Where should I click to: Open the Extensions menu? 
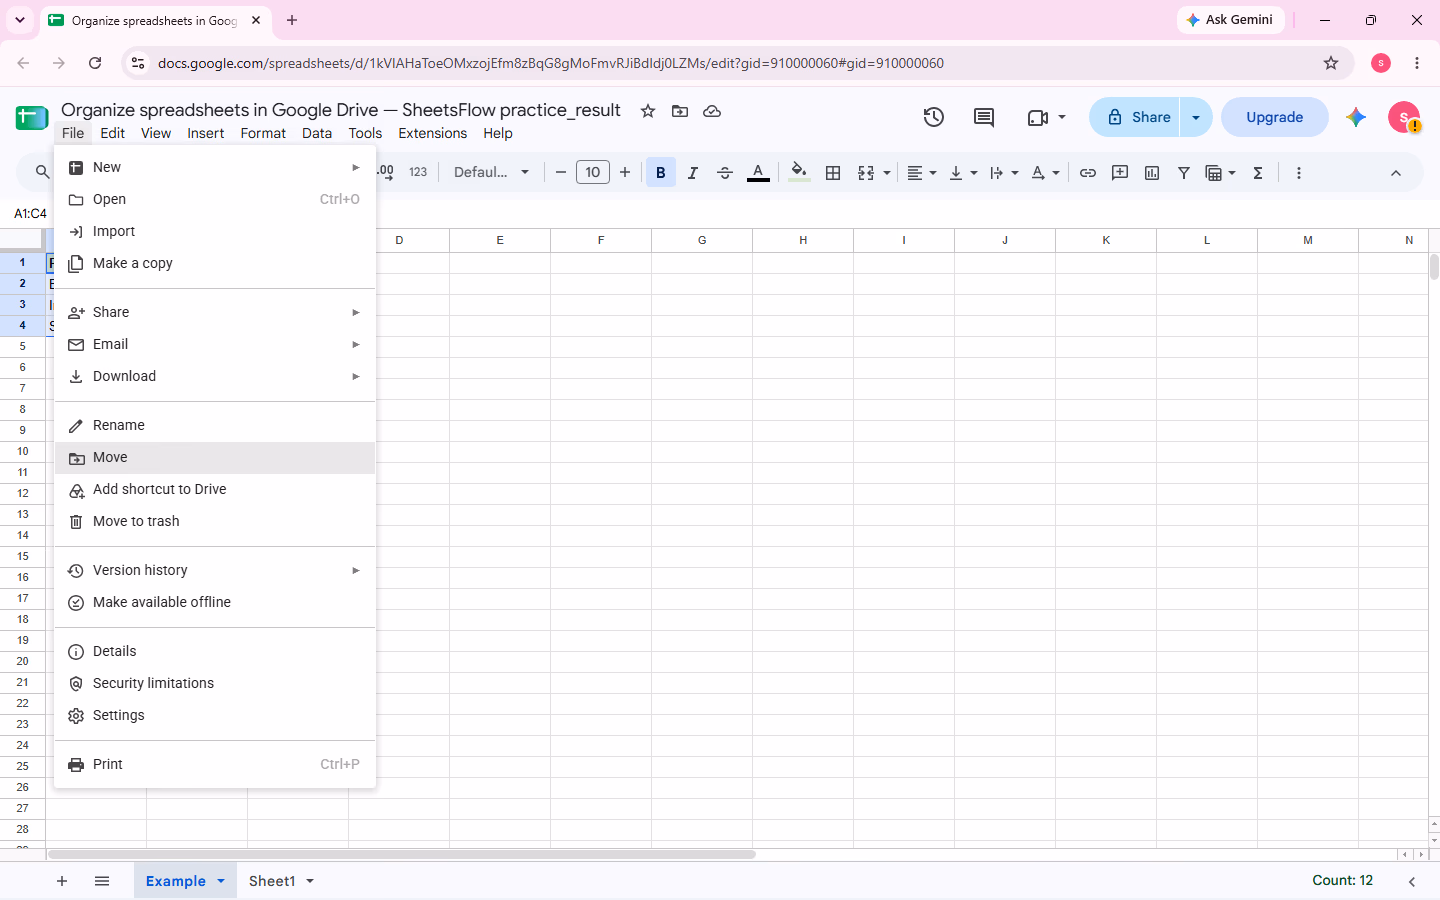click(432, 133)
